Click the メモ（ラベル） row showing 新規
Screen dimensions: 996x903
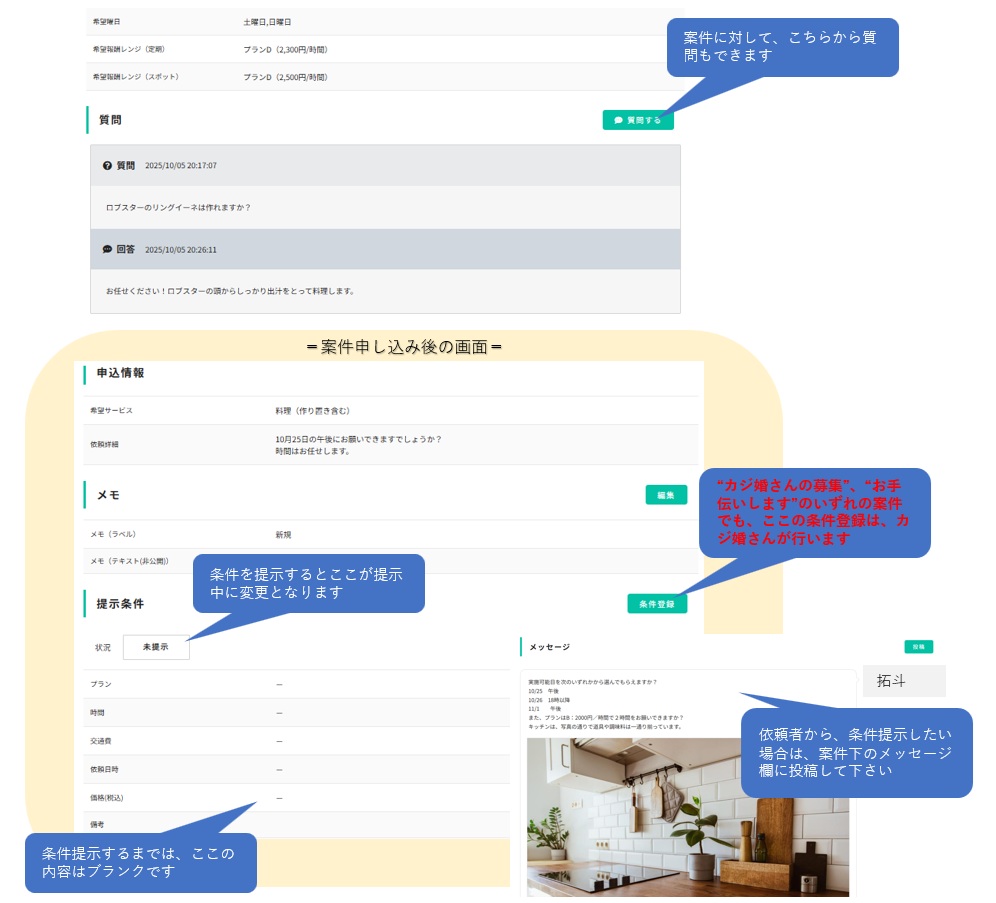pos(390,534)
